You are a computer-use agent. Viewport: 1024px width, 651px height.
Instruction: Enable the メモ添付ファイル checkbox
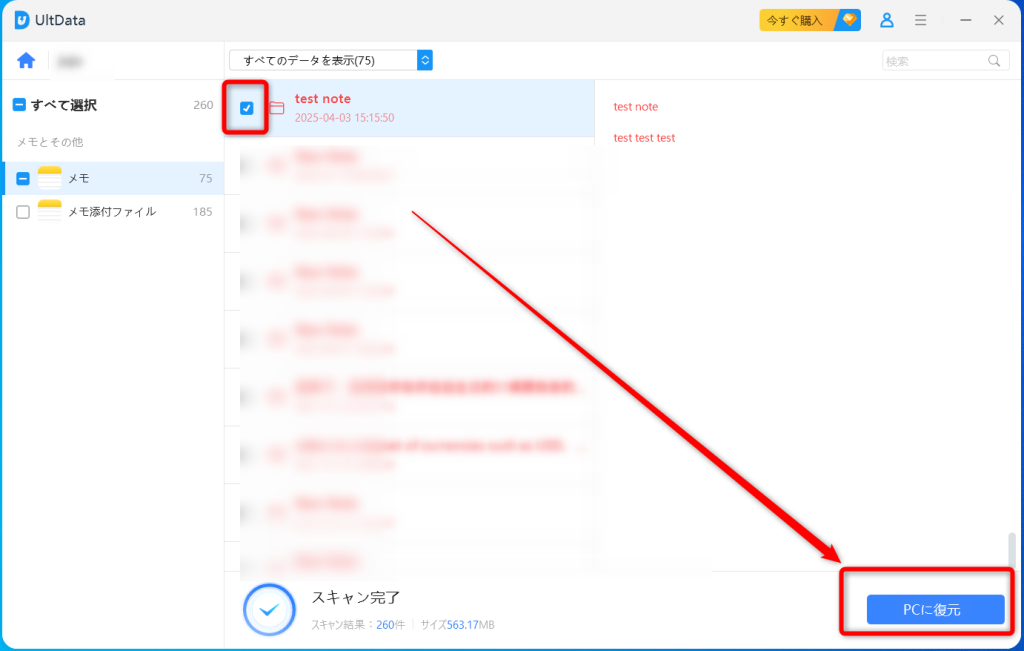(x=22, y=211)
